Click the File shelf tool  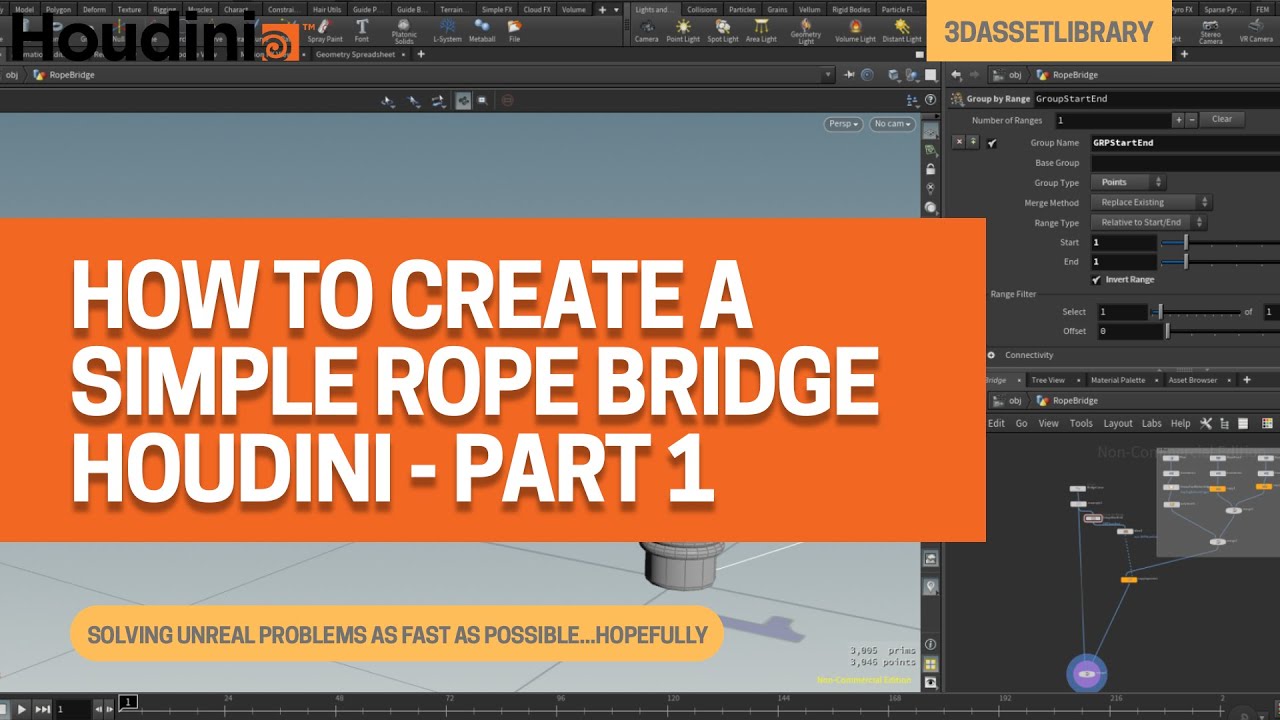[514, 30]
